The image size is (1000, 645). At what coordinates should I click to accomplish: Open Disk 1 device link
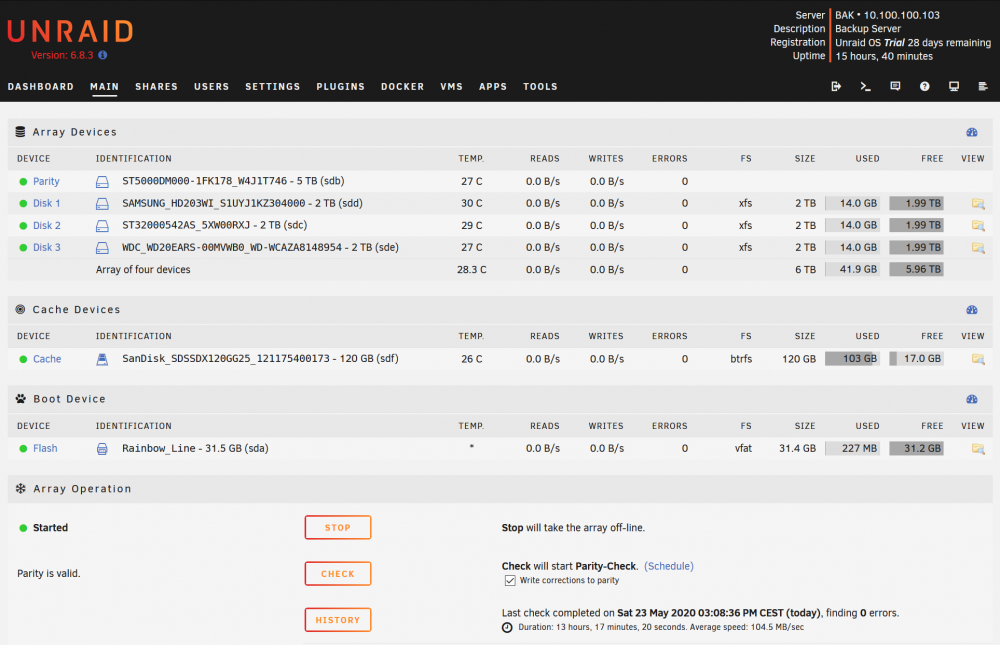click(x=47, y=203)
